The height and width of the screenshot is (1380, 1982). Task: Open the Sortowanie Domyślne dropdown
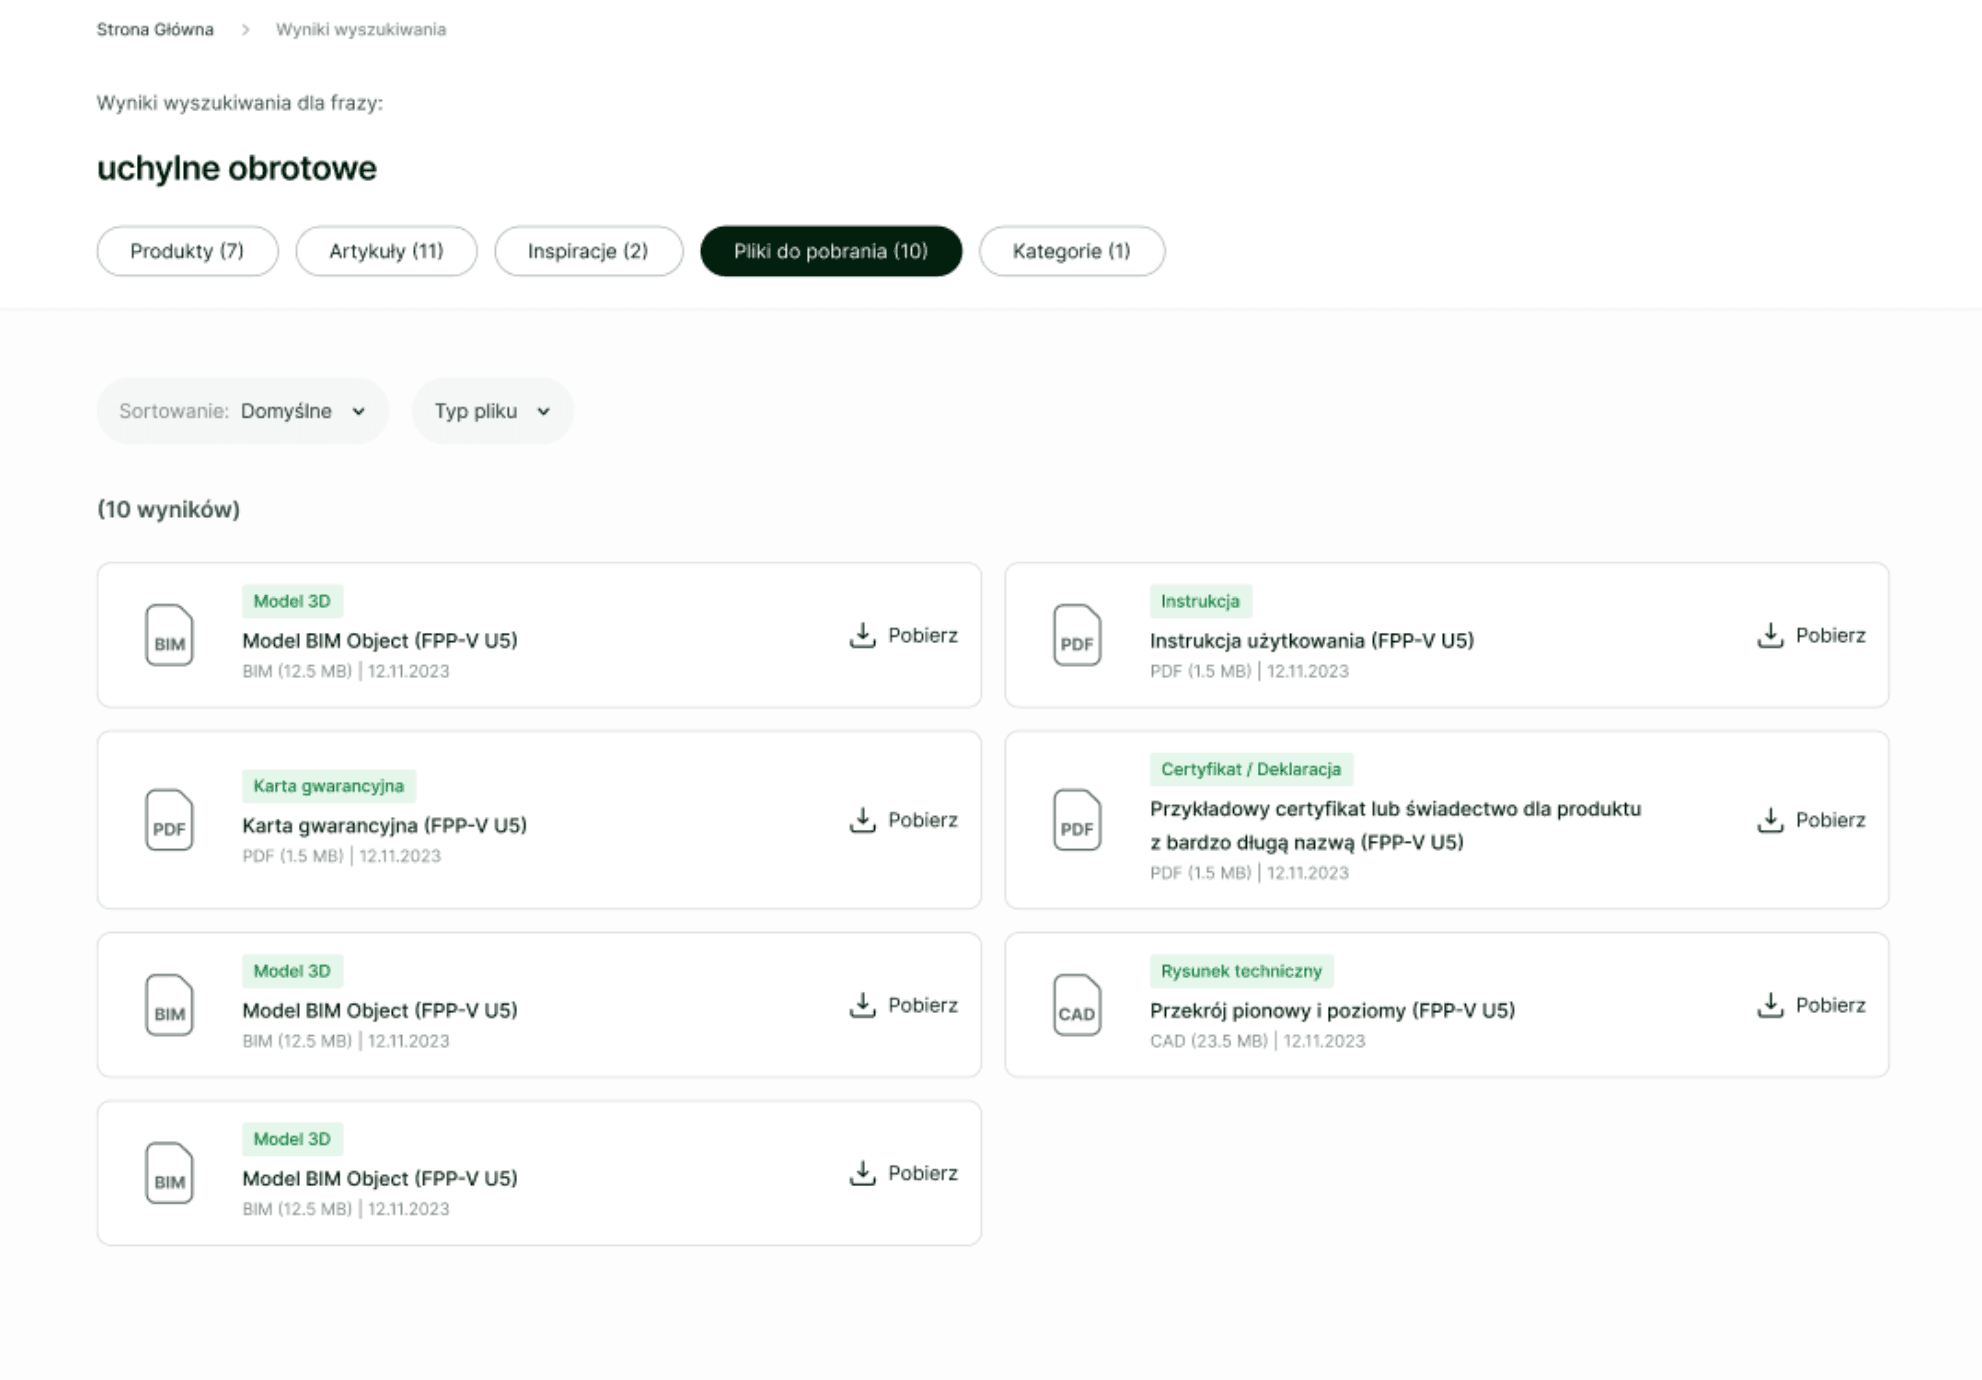[x=242, y=411]
